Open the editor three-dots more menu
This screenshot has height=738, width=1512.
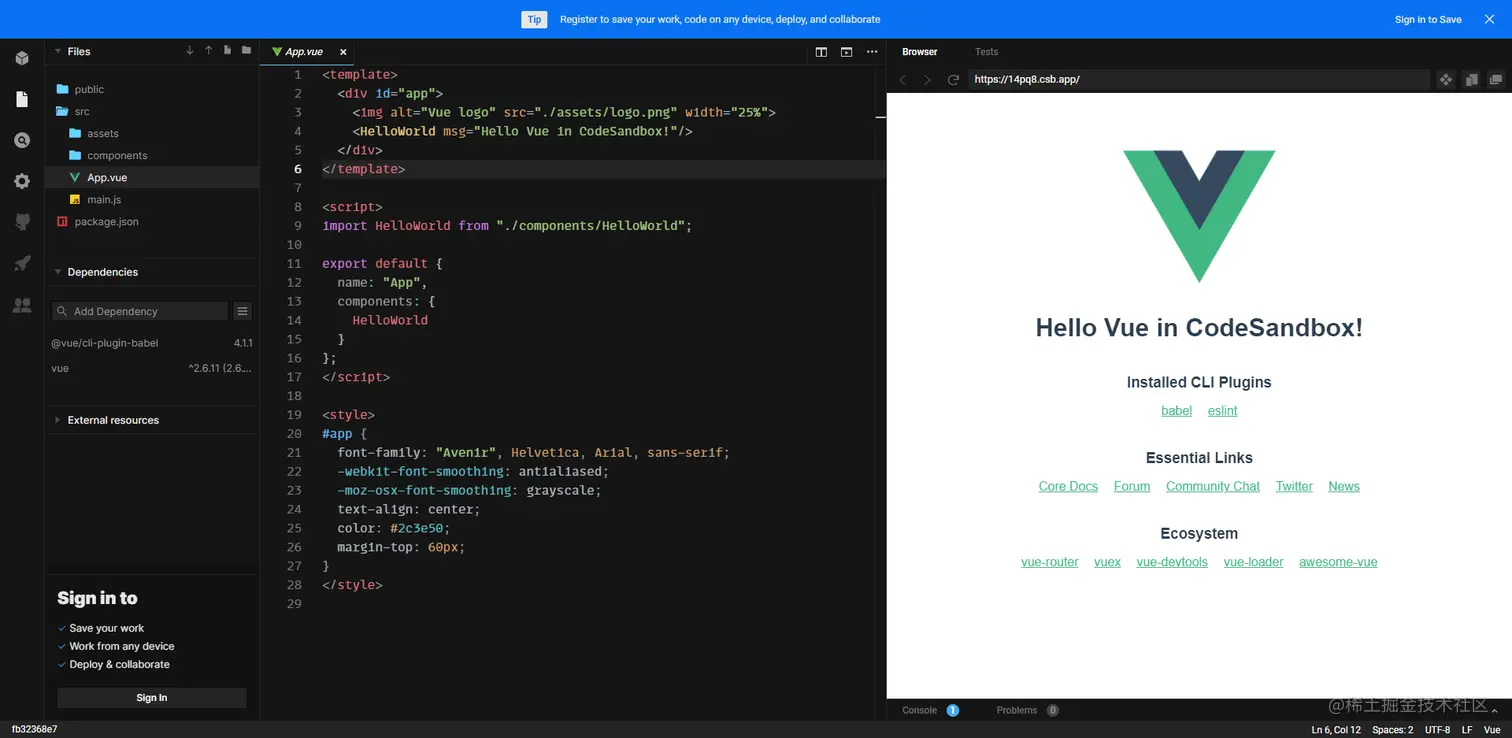point(872,52)
